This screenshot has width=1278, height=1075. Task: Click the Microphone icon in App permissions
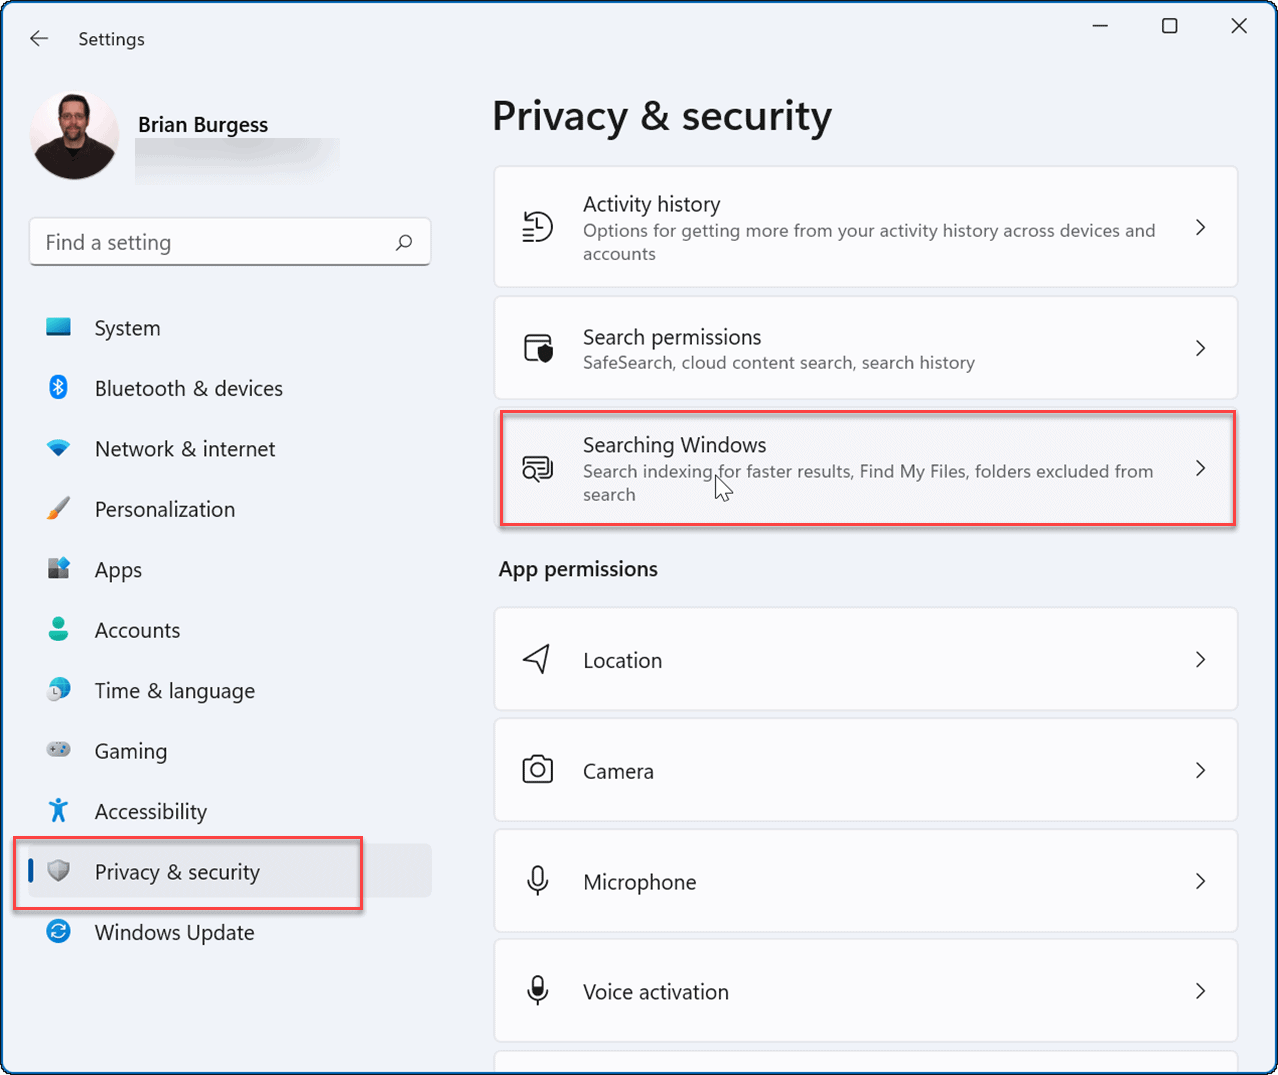point(537,881)
